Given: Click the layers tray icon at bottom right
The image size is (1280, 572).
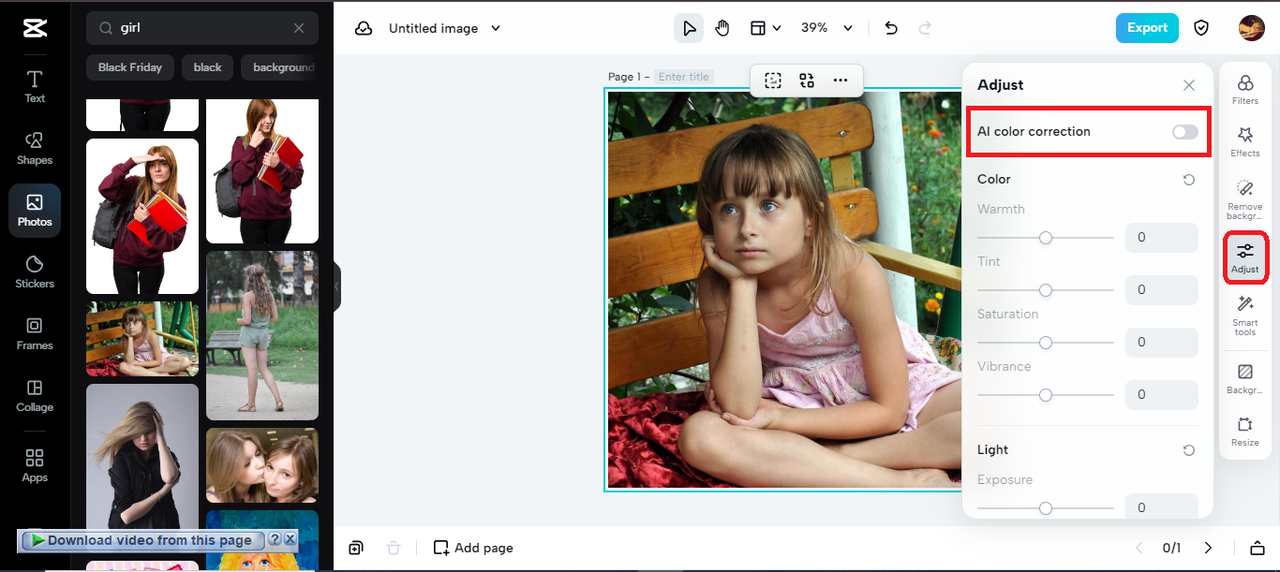Looking at the screenshot, I should (1257, 548).
